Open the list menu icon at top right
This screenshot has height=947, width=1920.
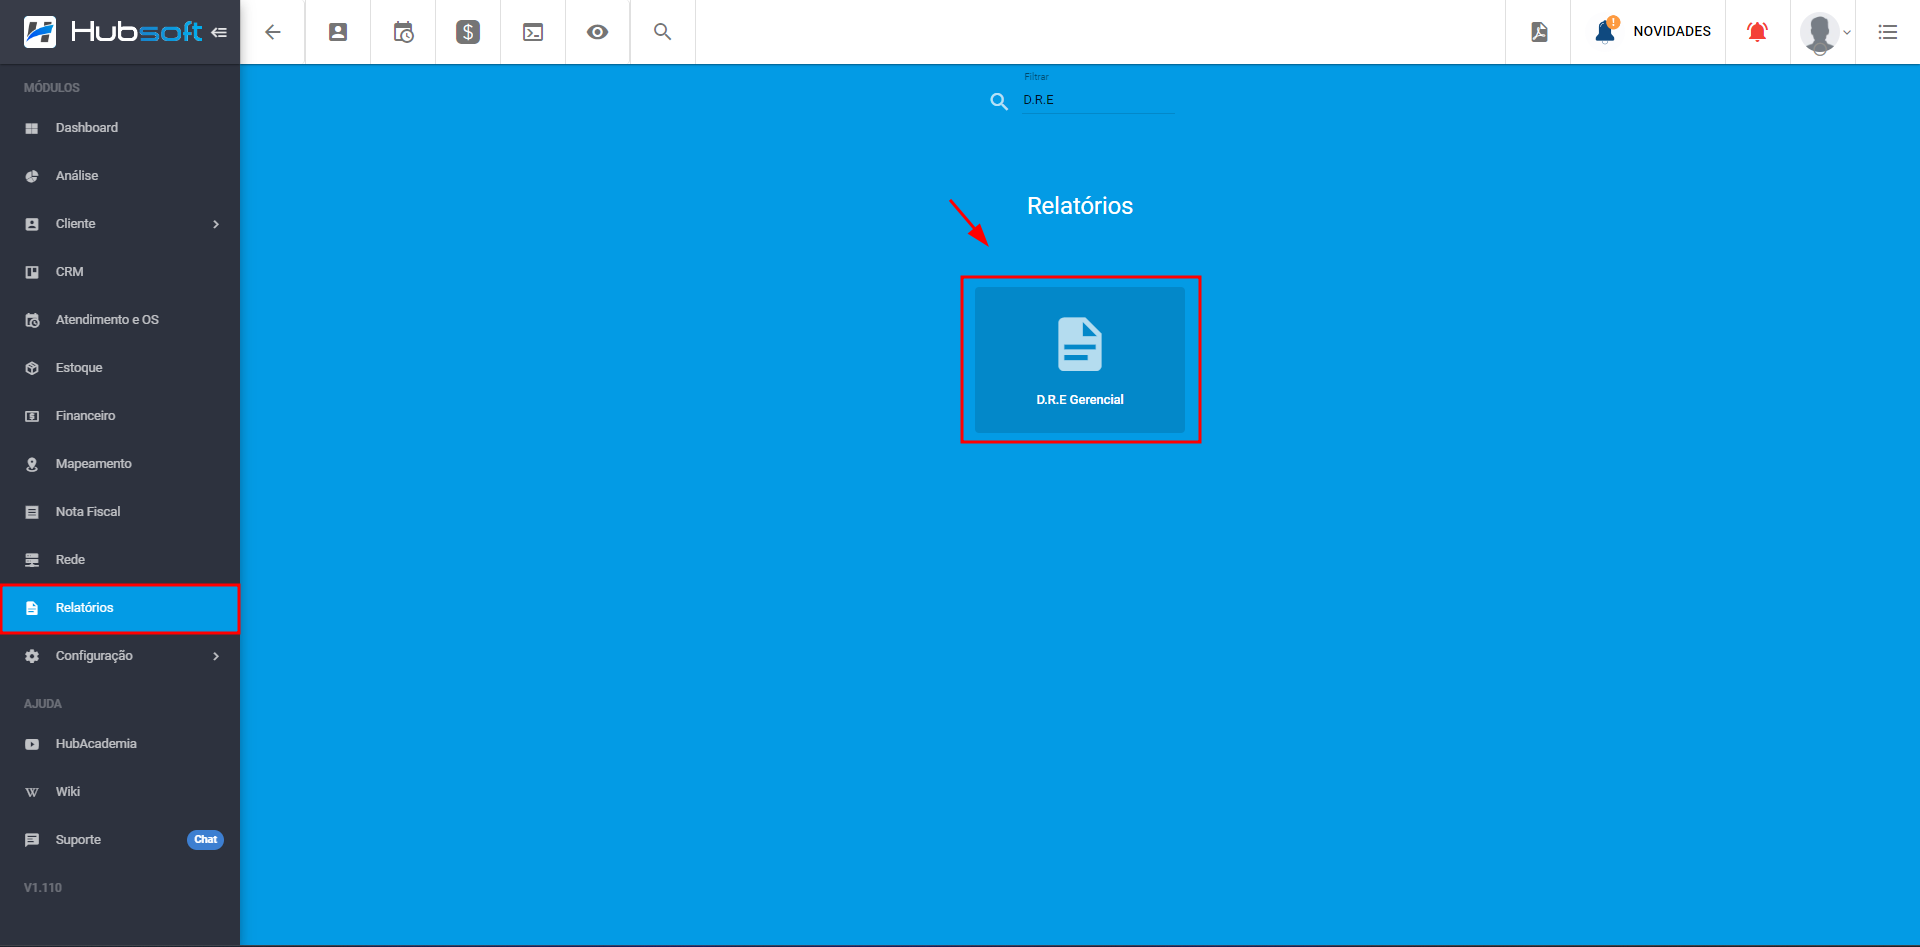tap(1887, 32)
